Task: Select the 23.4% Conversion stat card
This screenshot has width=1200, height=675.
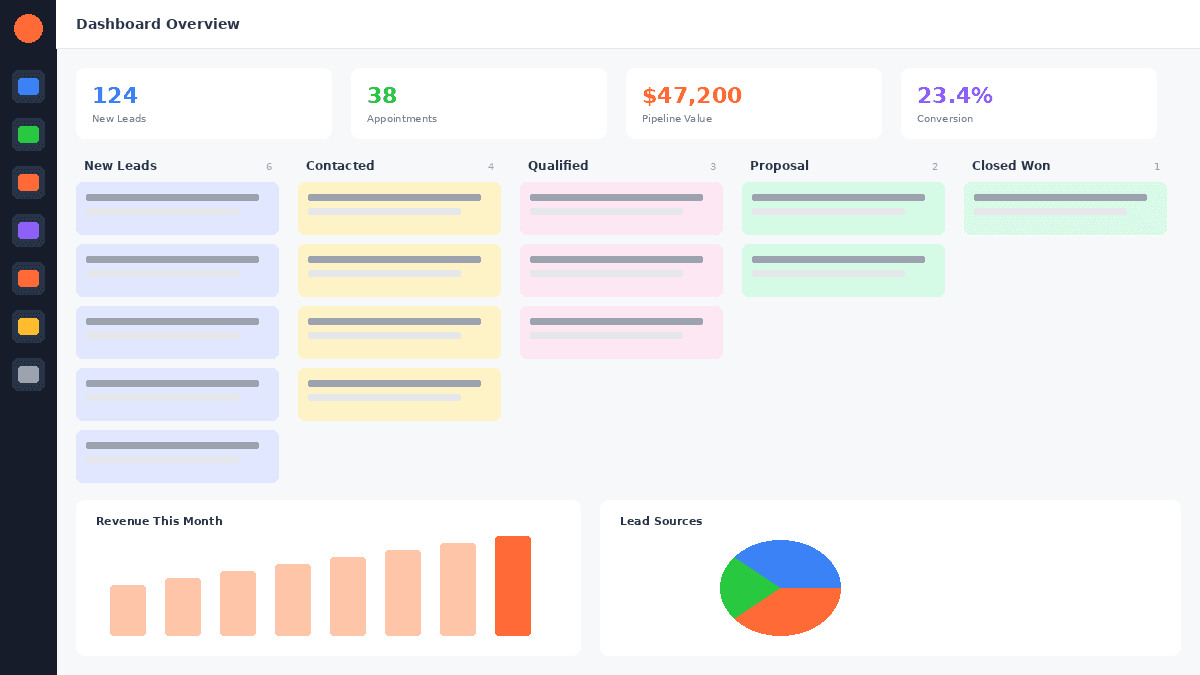Action: click(x=1028, y=103)
